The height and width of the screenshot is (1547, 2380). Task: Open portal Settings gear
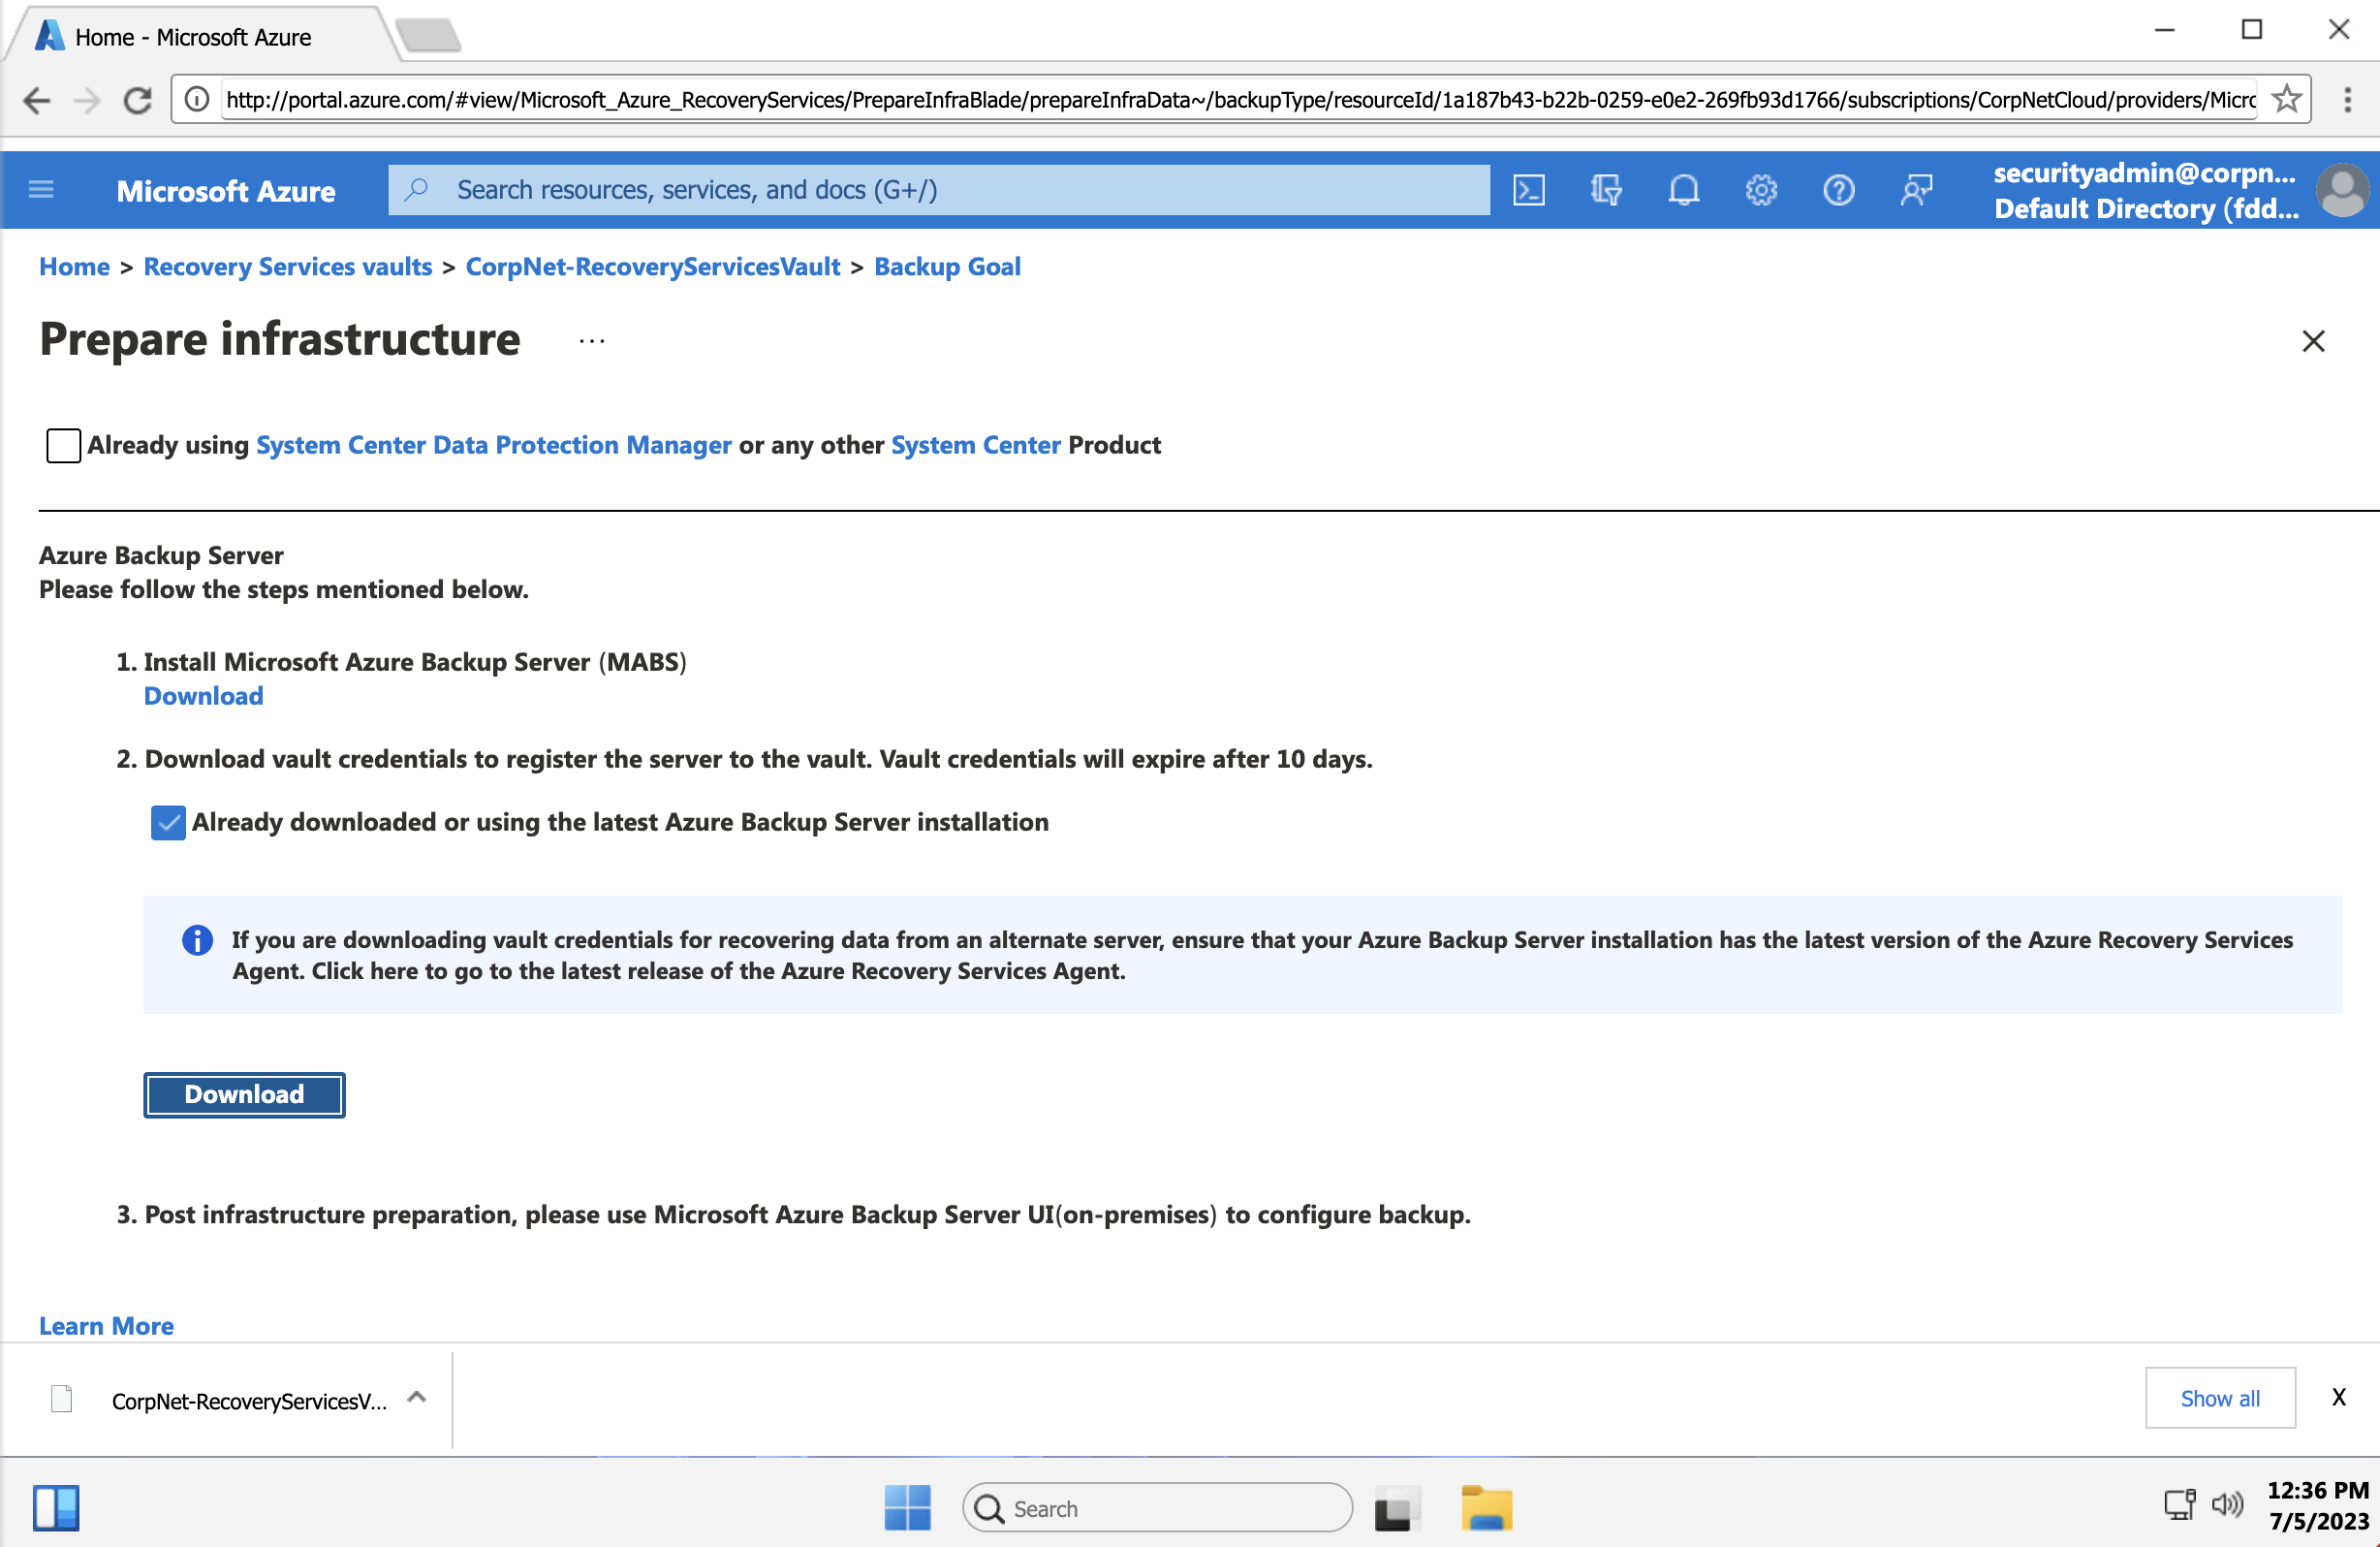point(1761,190)
